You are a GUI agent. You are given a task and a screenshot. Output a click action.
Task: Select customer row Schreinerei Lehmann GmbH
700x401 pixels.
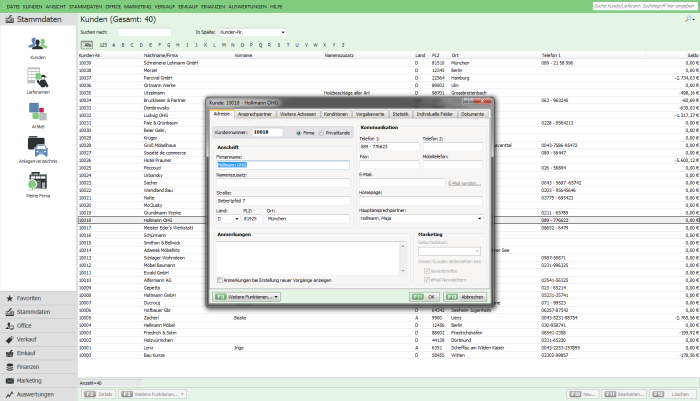[388, 63]
